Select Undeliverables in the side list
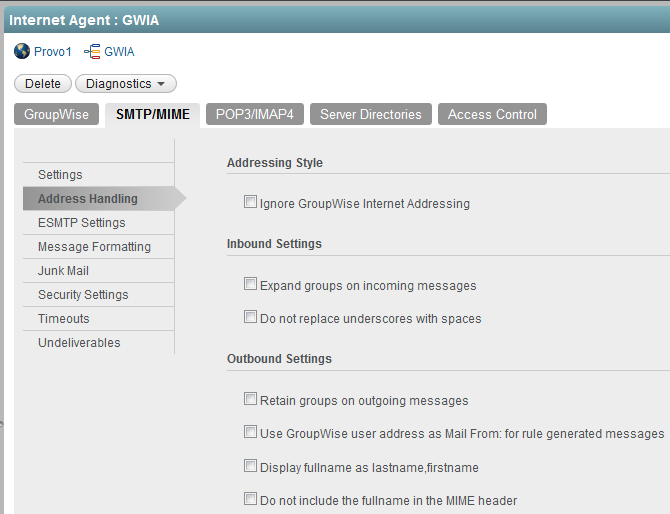 point(79,343)
